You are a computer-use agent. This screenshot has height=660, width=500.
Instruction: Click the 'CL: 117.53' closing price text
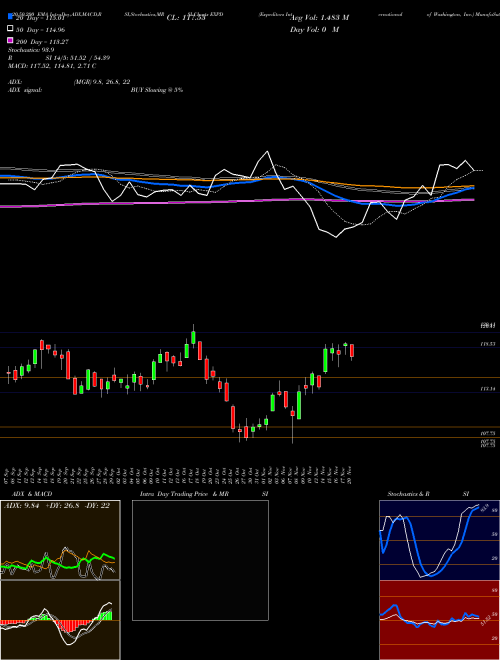[x=186, y=18]
